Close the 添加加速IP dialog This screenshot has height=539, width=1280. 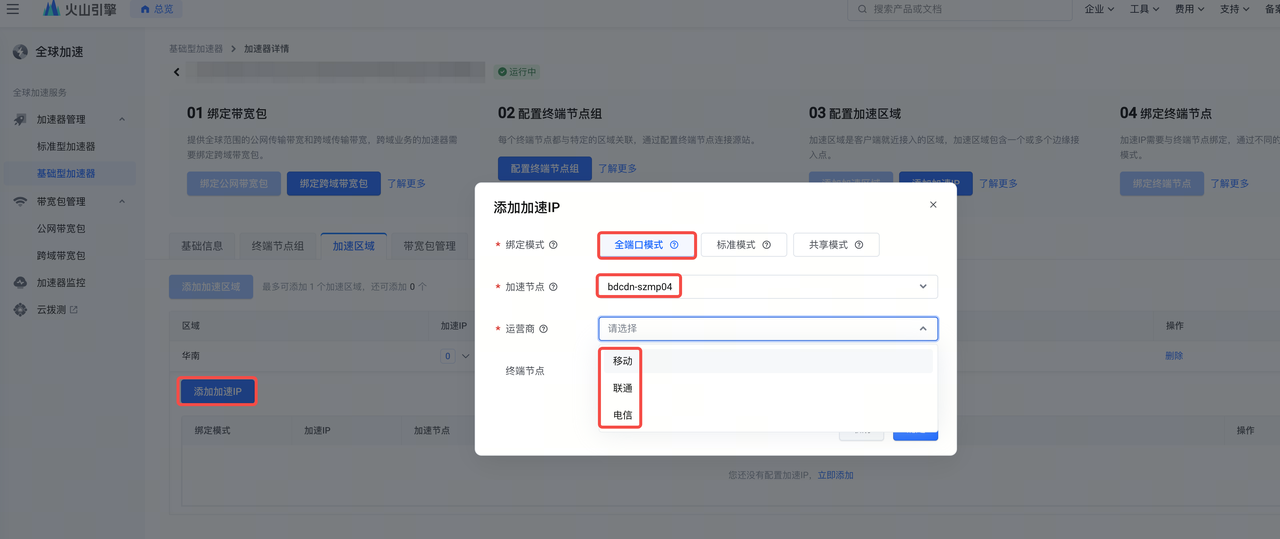click(x=933, y=205)
